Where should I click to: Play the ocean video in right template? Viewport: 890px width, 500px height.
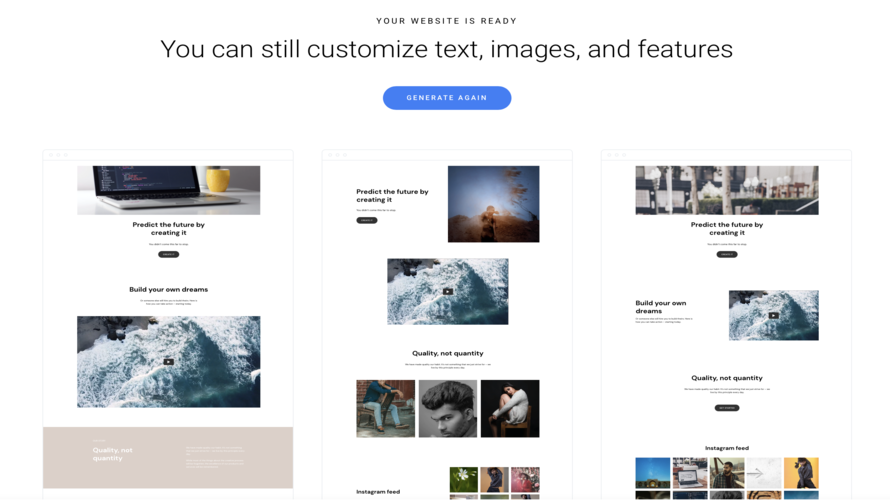773,315
